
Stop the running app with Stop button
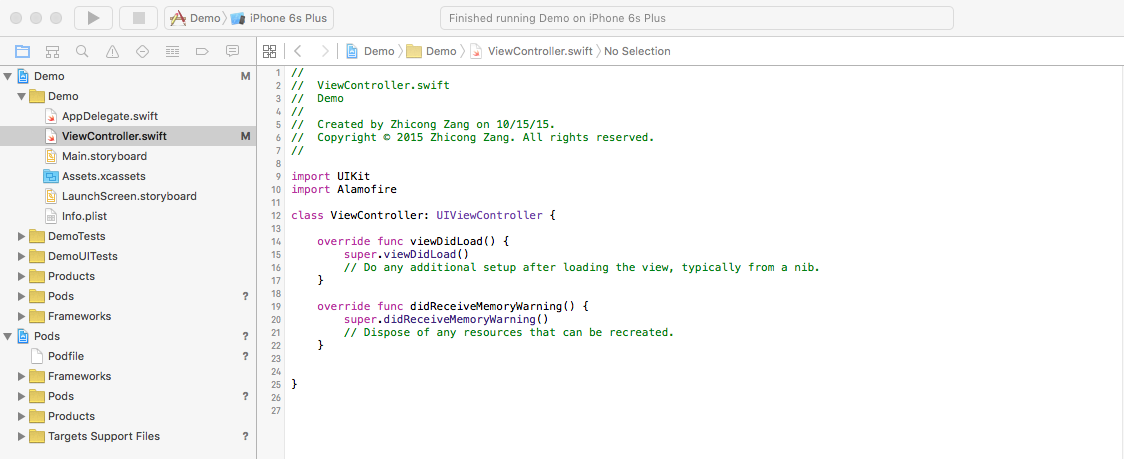pyautogui.click(x=138, y=18)
